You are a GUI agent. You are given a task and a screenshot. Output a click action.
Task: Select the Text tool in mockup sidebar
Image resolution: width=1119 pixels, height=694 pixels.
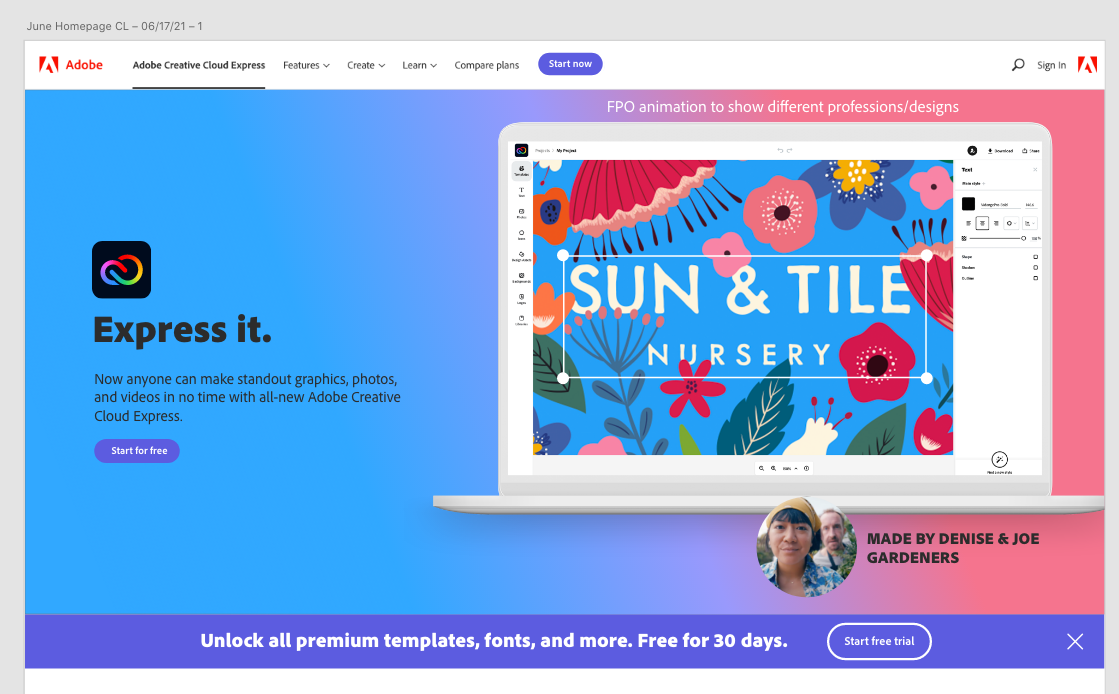tap(521, 192)
